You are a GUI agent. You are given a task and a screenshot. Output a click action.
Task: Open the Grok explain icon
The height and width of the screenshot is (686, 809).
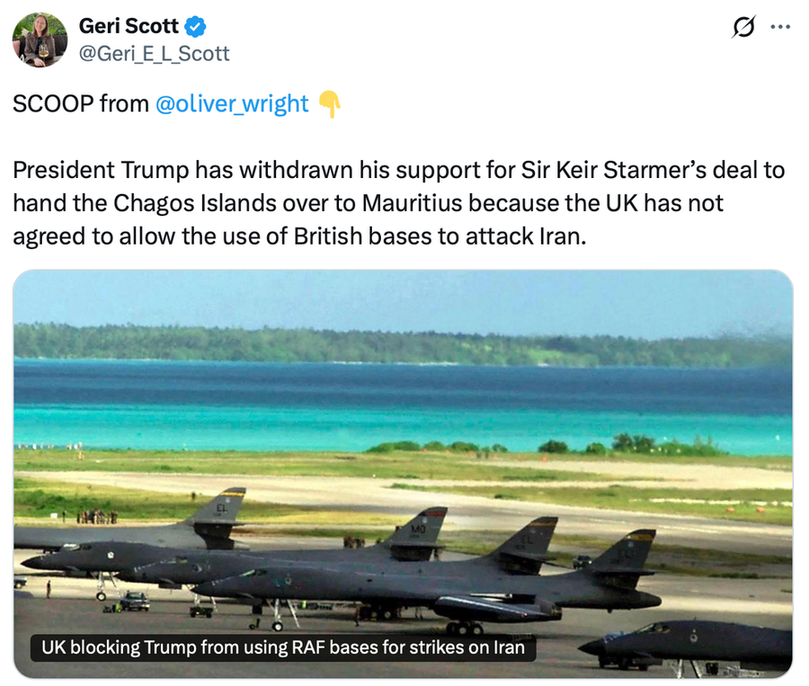(x=743, y=29)
